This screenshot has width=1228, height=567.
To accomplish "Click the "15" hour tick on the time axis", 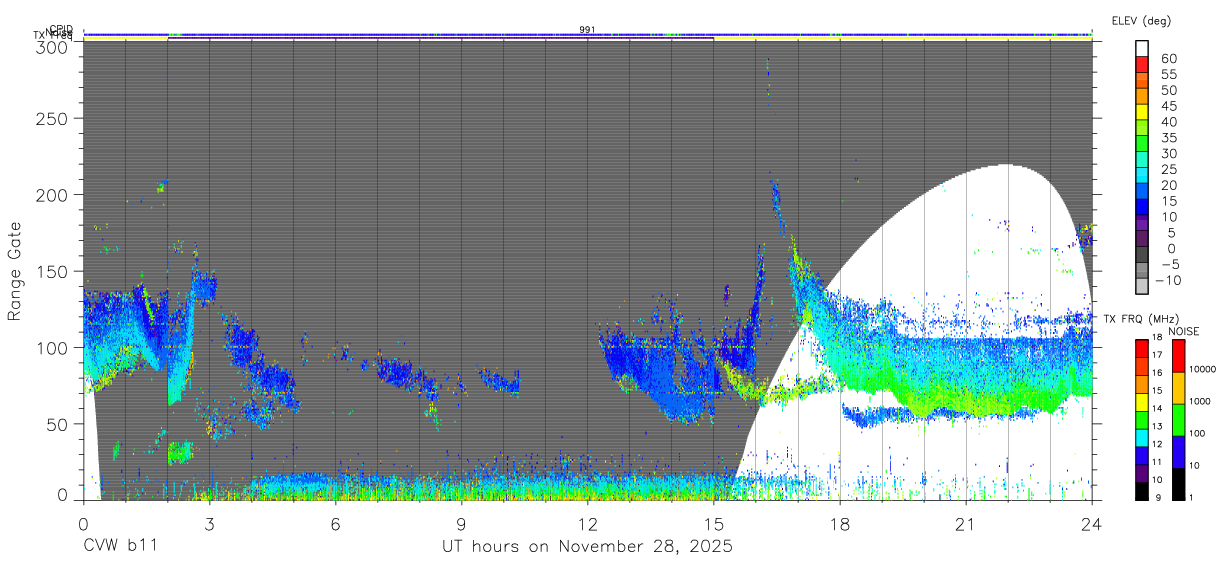I will [x=714, y=523].
